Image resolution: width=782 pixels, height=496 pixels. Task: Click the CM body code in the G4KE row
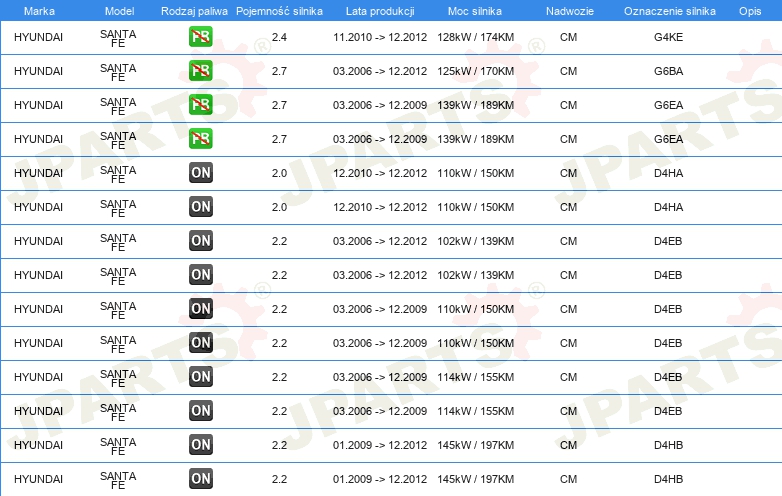click(x=568, y=37)
